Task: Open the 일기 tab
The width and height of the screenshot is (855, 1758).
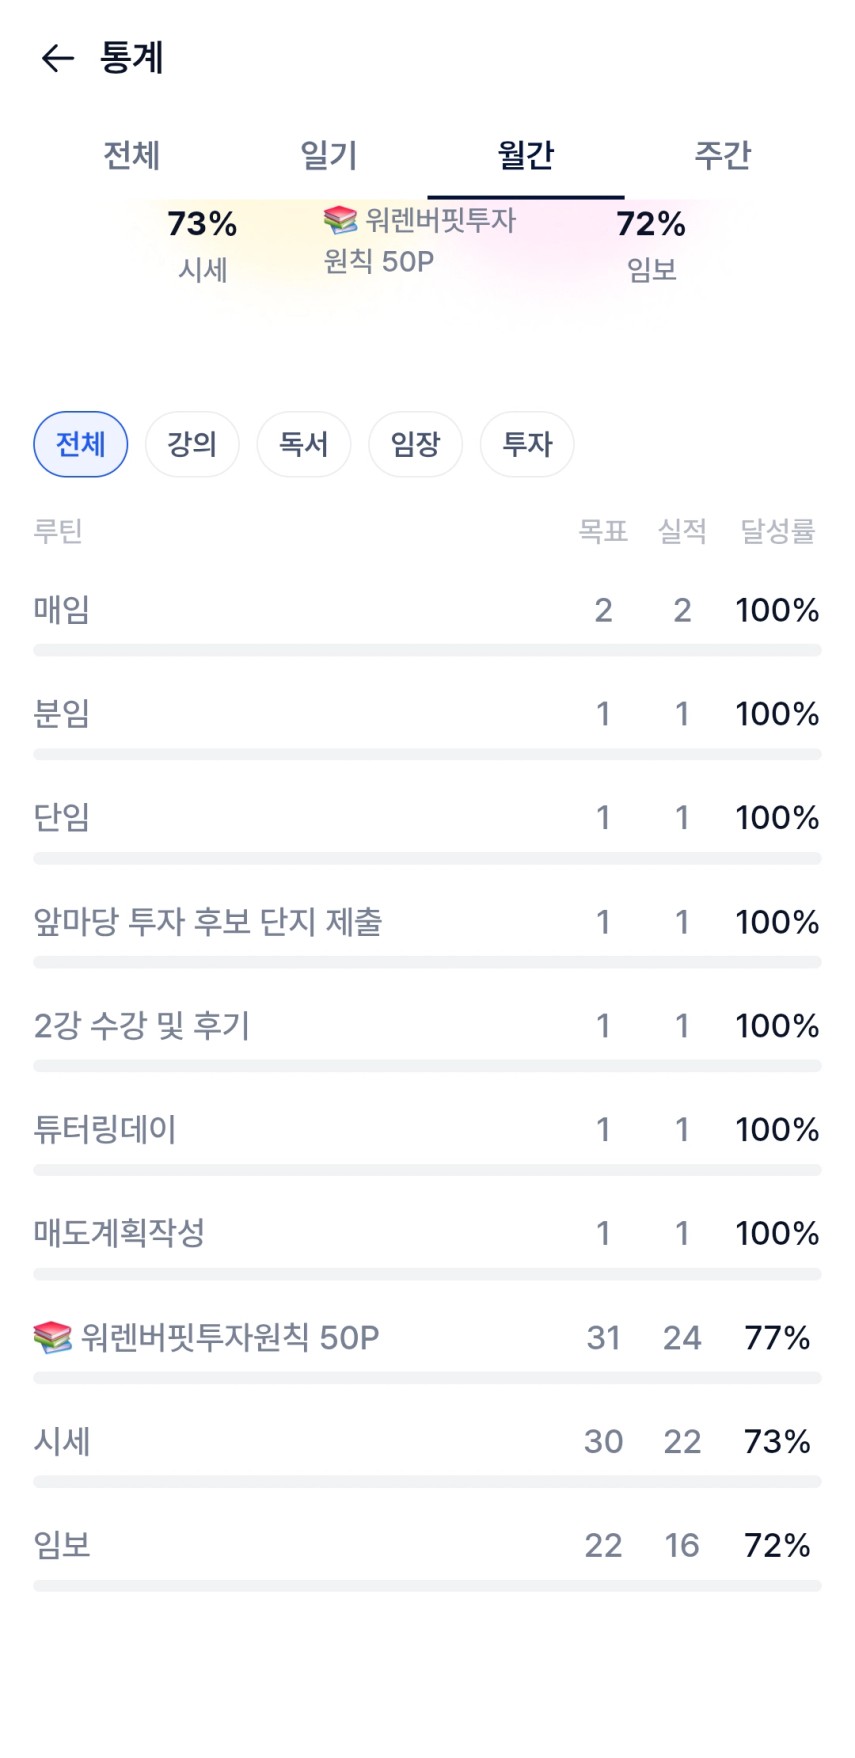Action: [x=328, y=156]
